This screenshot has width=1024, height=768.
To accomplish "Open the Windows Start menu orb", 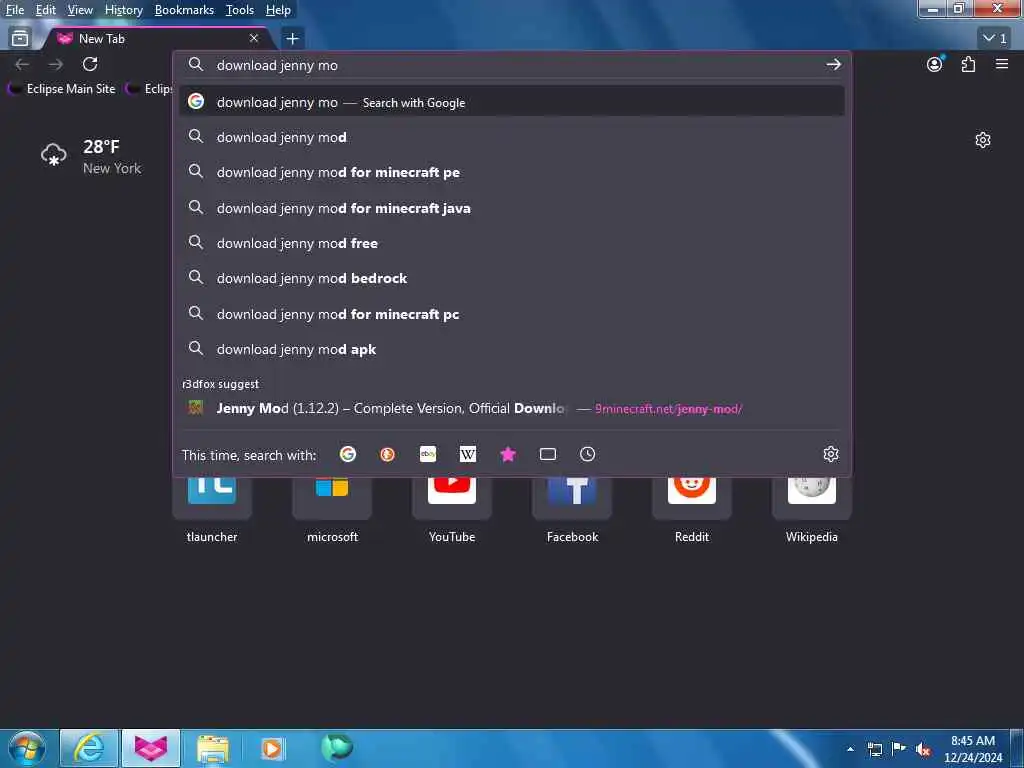I will pos(27,748).
